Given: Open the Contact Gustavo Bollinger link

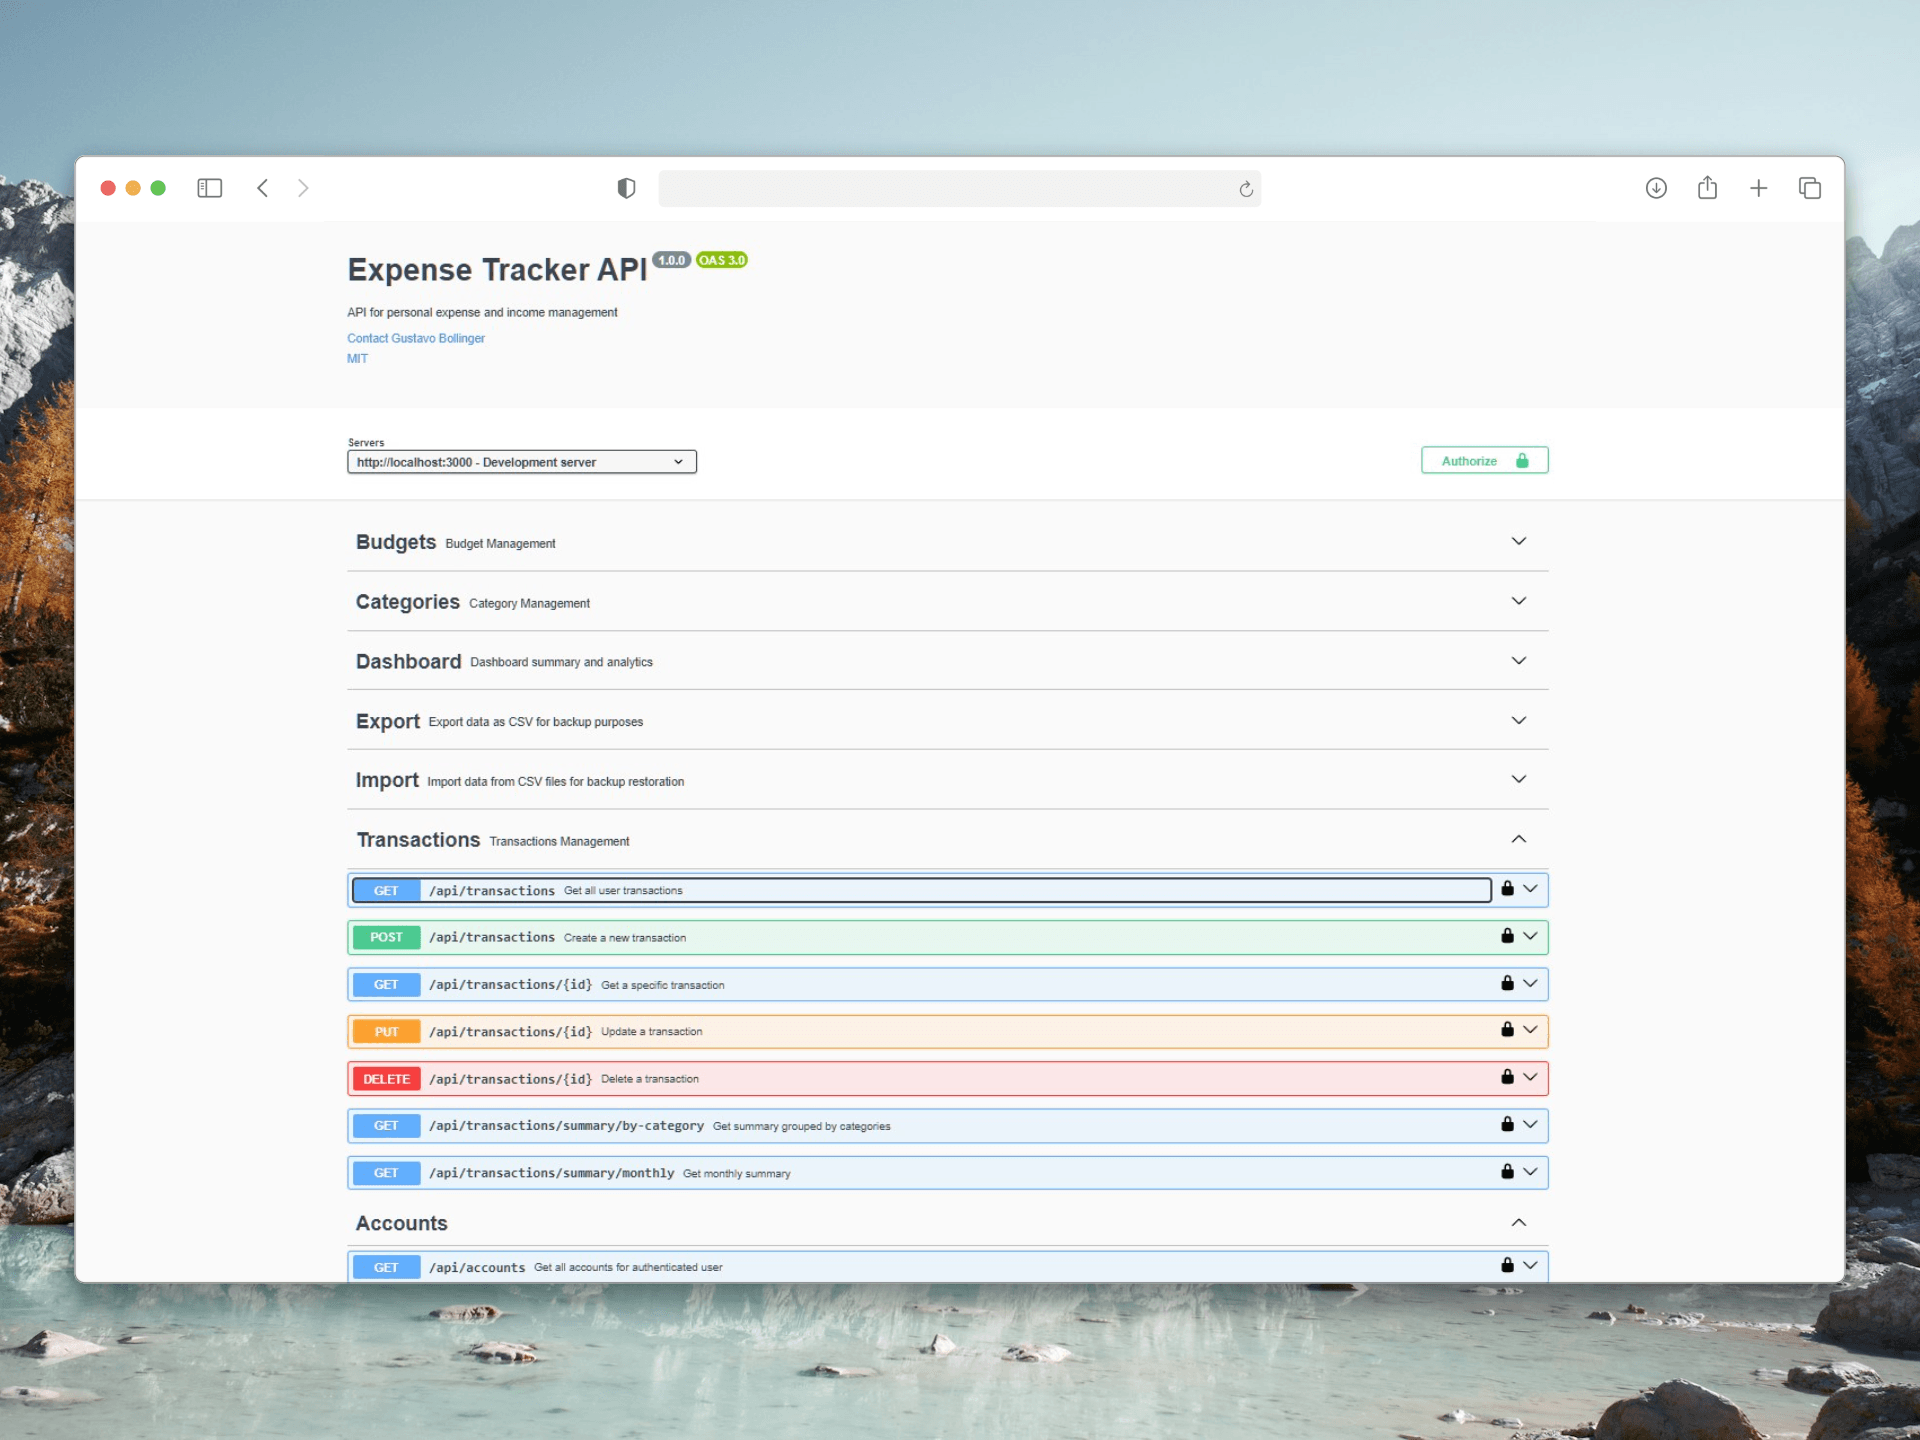Looking at the screenshot, I should tap(416, 339).
